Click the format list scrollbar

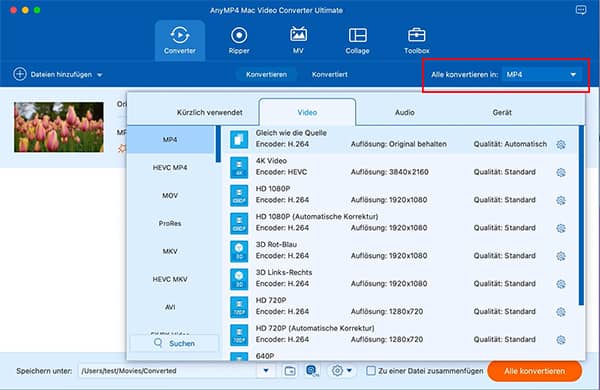pyautogui.click(x=218, y=144)
